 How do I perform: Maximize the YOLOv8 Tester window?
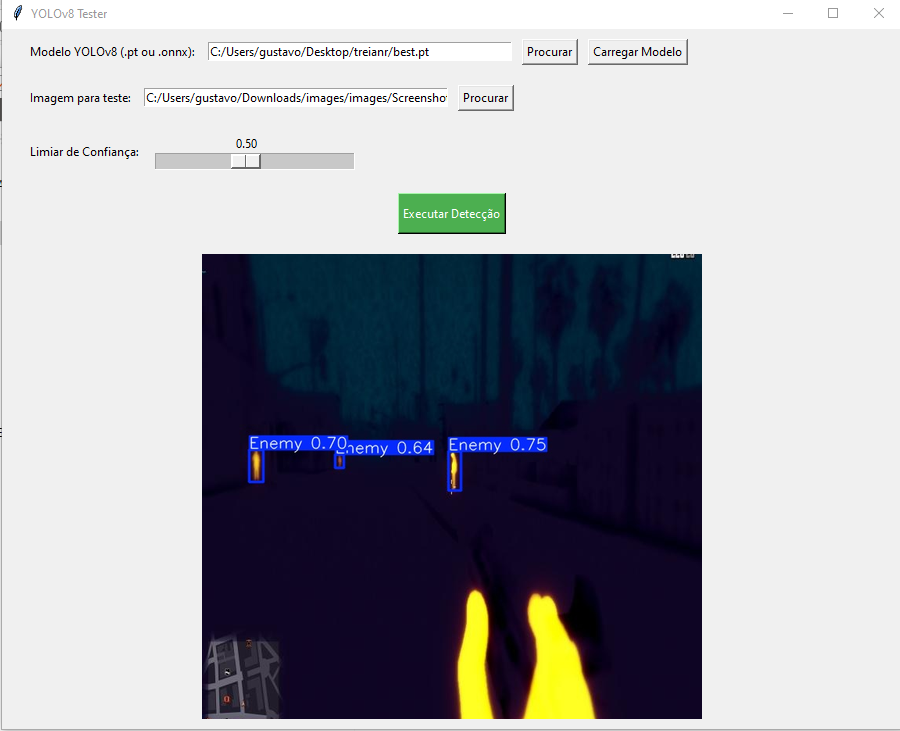pos(833,13)
